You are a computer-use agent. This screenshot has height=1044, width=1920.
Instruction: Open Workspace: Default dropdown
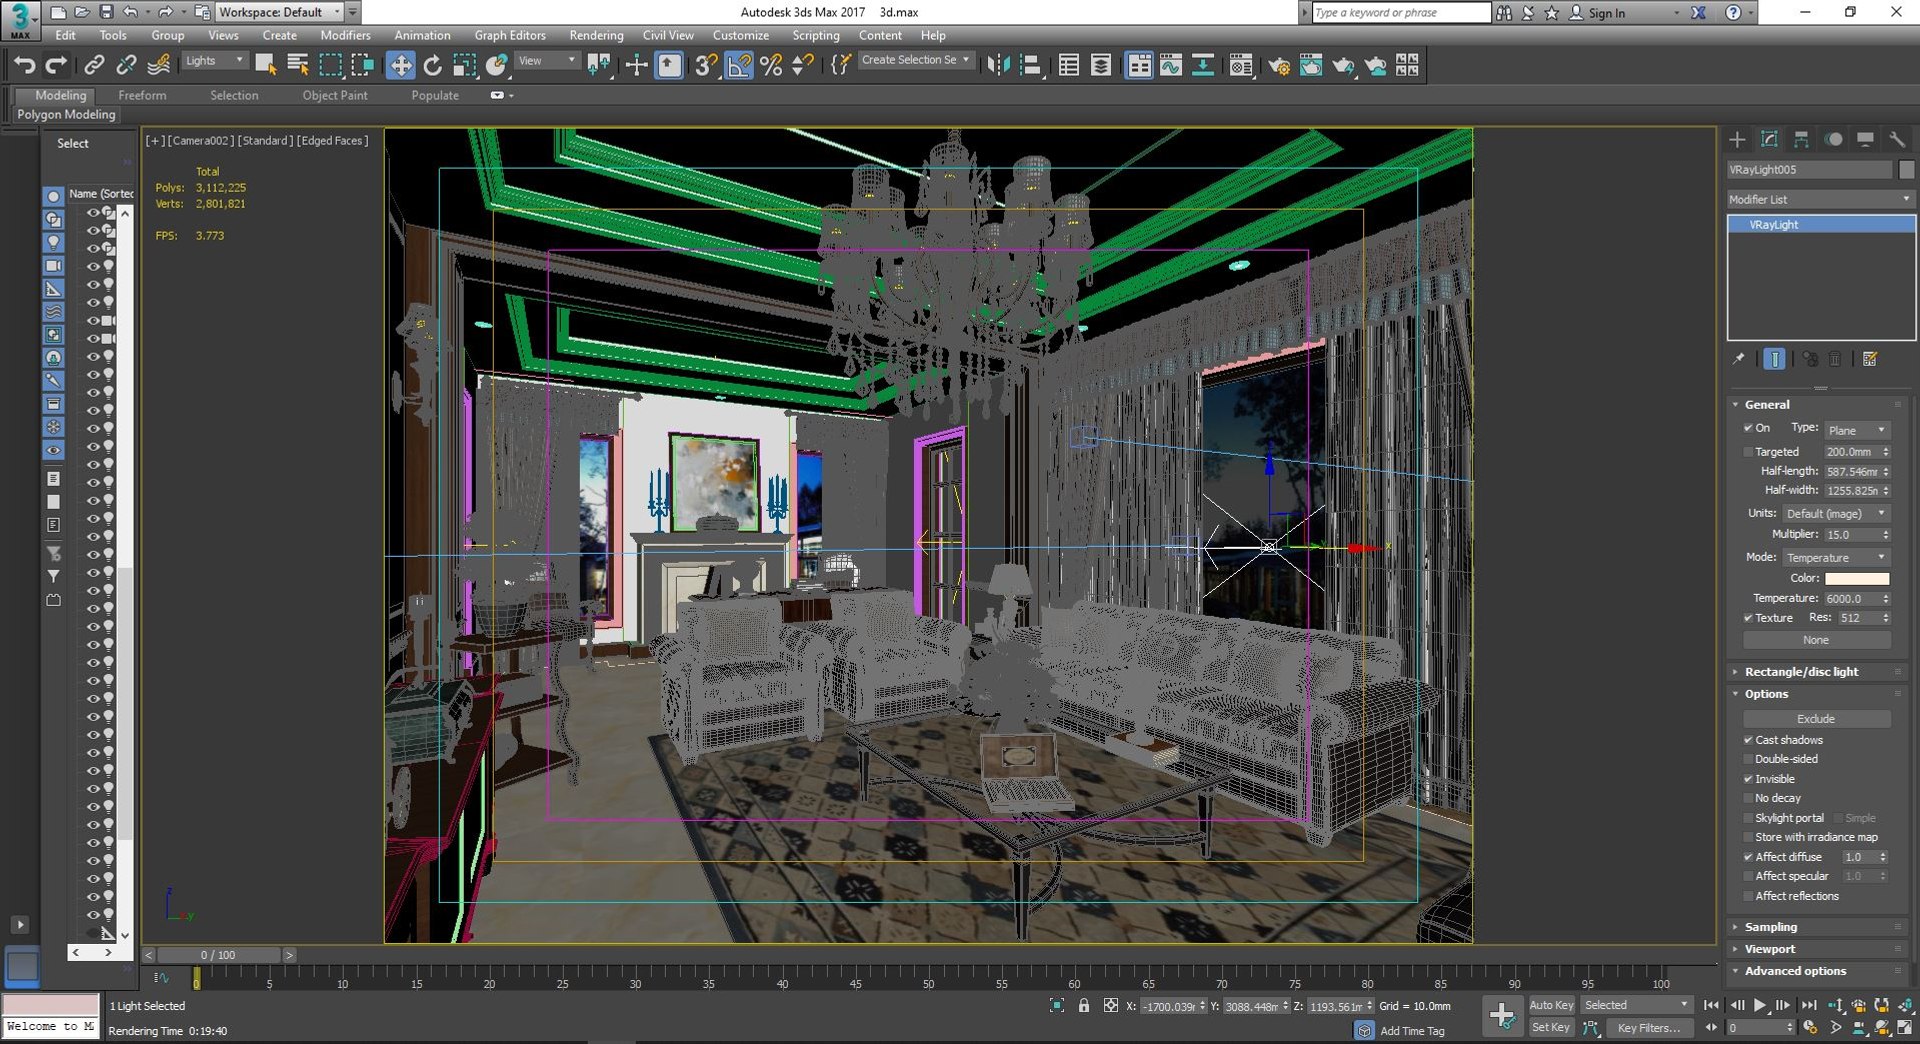279,12
